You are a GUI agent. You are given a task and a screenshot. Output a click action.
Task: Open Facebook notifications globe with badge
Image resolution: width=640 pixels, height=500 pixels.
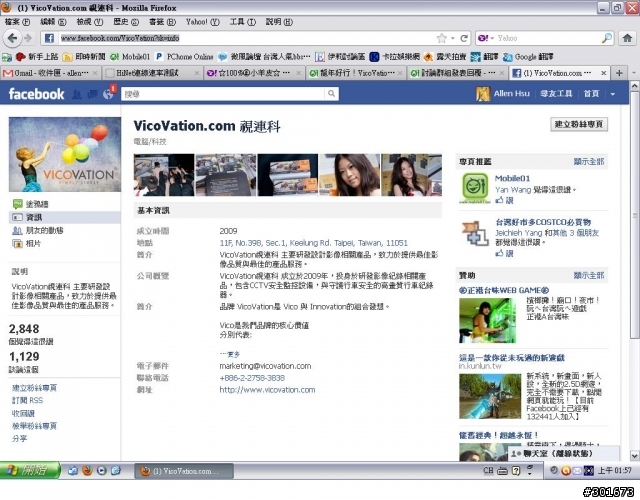[x=109, y=93]
